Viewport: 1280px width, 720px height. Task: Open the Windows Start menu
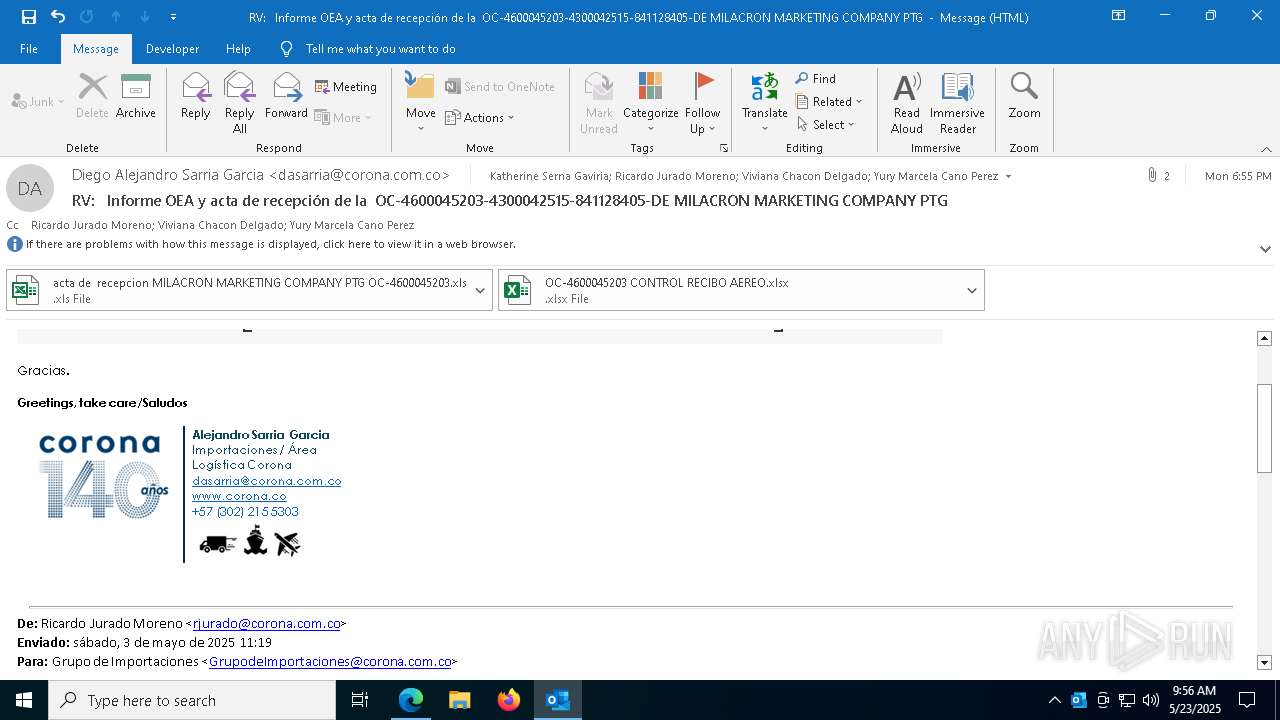24,700
